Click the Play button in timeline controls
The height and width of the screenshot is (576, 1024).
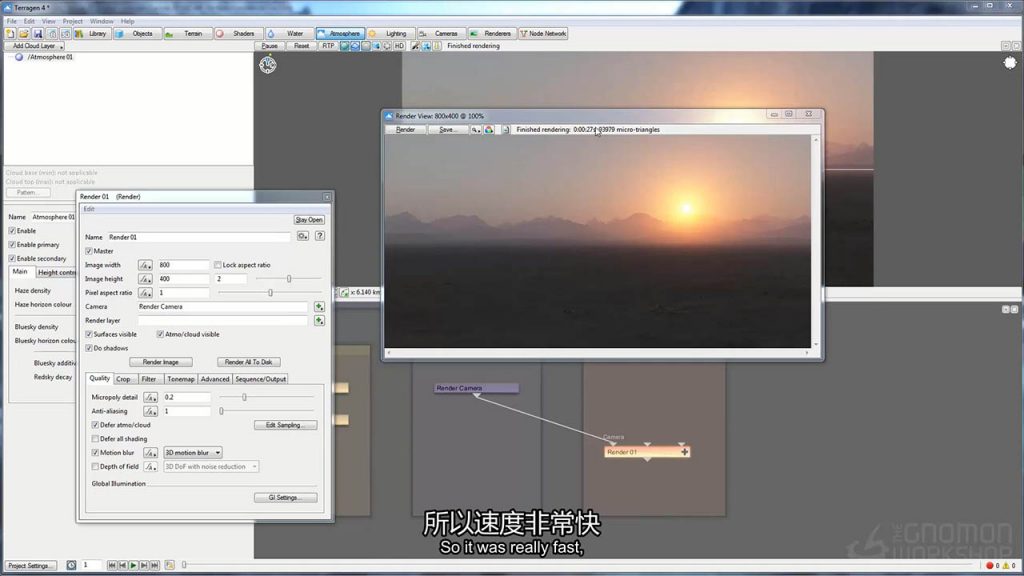133,566
